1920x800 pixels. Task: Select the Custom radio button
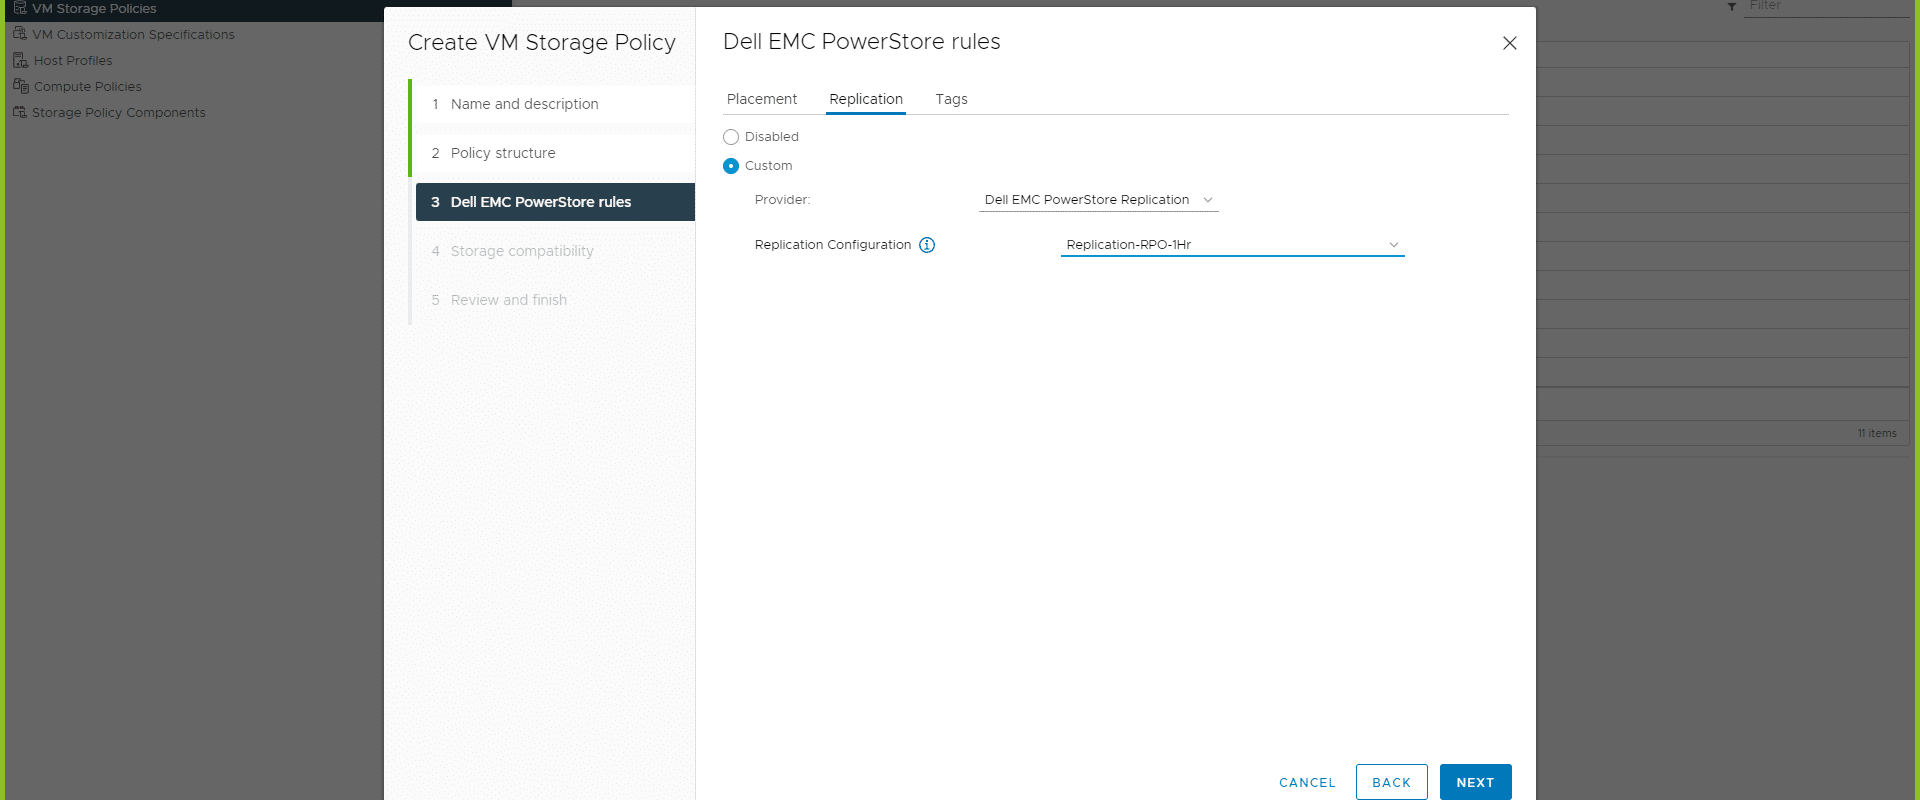pyautogui.click(x=731, y=166)
